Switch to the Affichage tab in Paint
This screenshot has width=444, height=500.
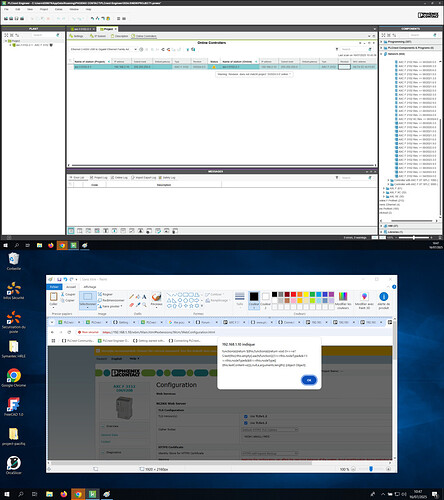90,287
